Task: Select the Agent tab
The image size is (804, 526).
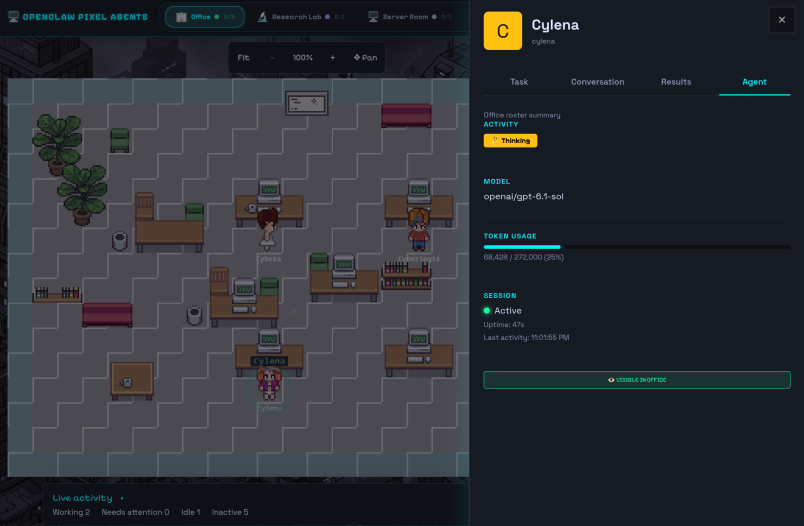Action: pyautogui.click(x=754, y=82)
